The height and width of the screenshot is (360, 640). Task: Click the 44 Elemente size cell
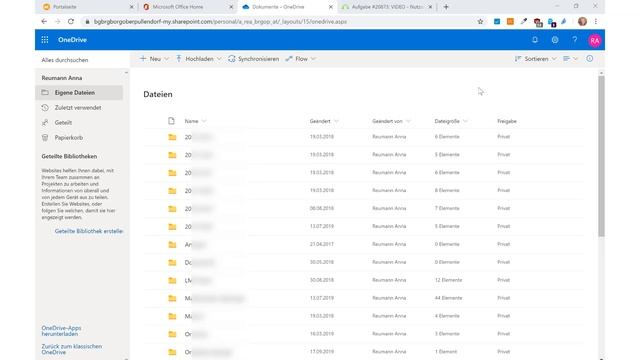(x=448, y=298)
